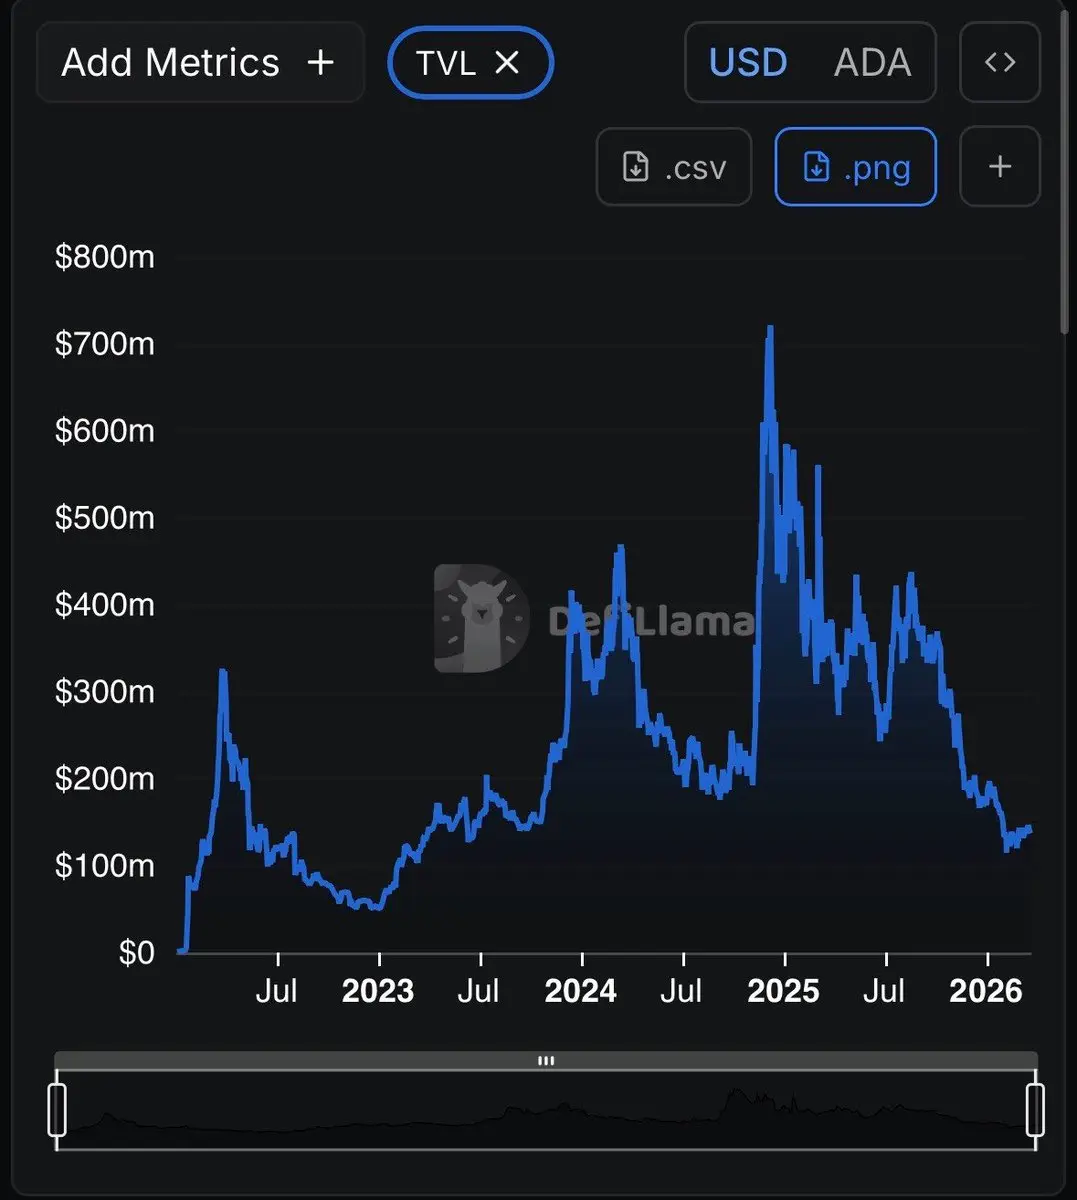Click the $0 y-axis label

[137, 953]
